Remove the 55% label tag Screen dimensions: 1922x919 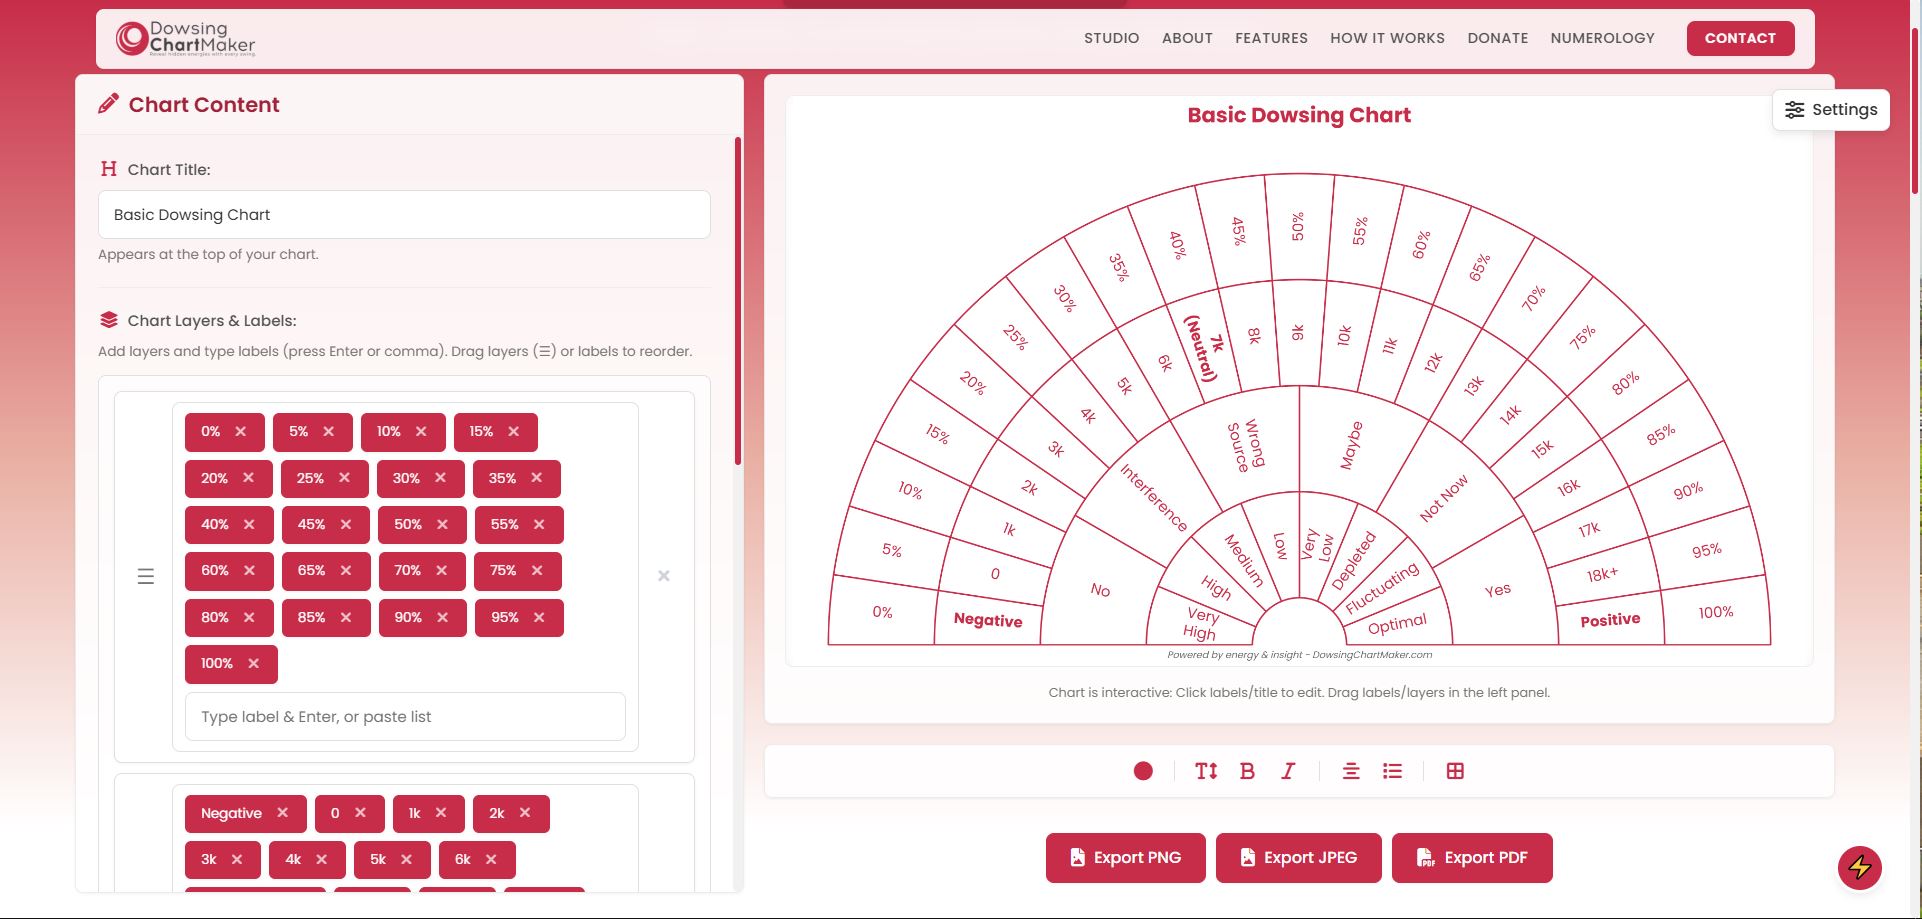tap(539, 524)
